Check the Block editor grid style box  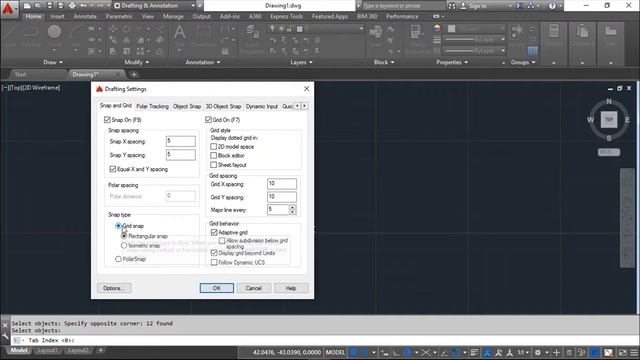point(213,156)
